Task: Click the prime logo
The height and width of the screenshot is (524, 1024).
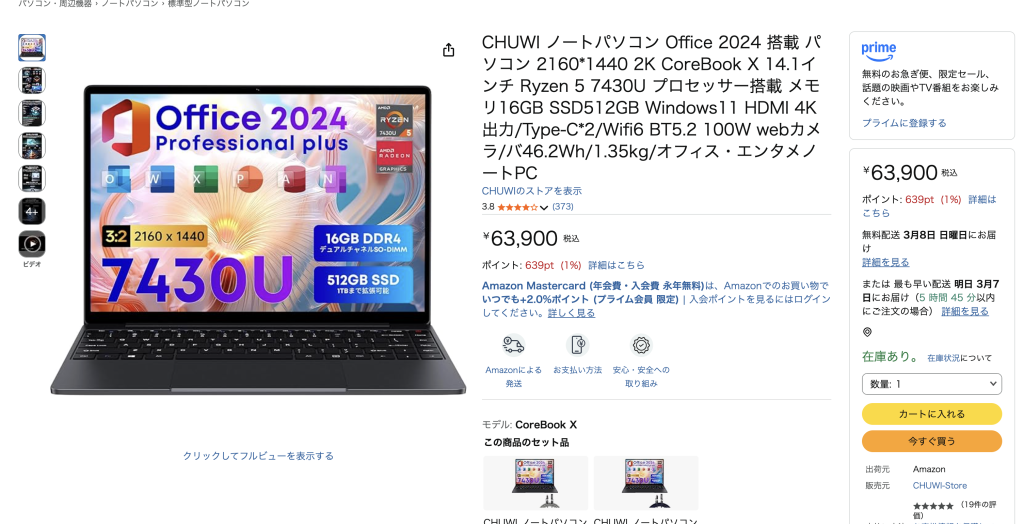Action: coord(878,50)
